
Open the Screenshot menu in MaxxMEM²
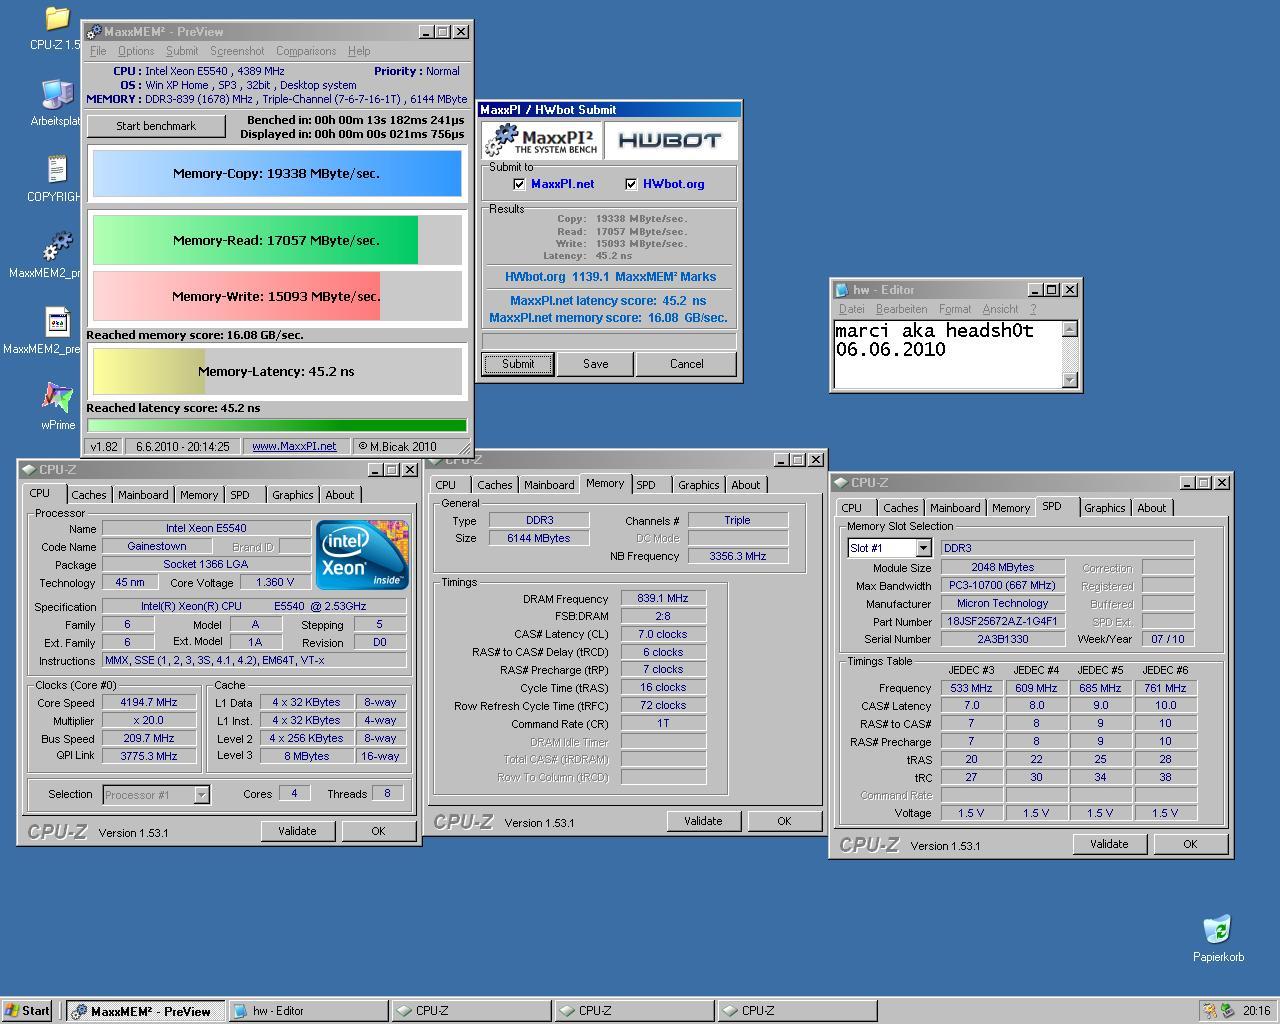coord(237,51)
